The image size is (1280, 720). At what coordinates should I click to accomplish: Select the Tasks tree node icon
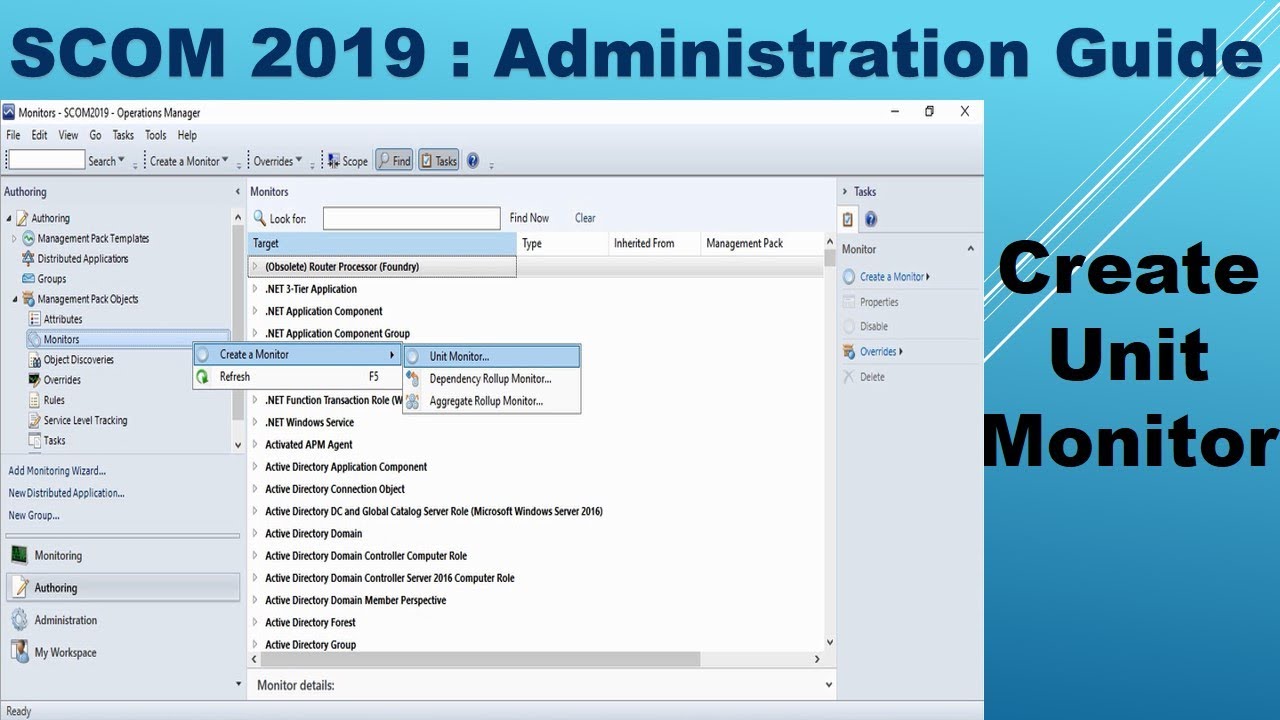(35, 440)
